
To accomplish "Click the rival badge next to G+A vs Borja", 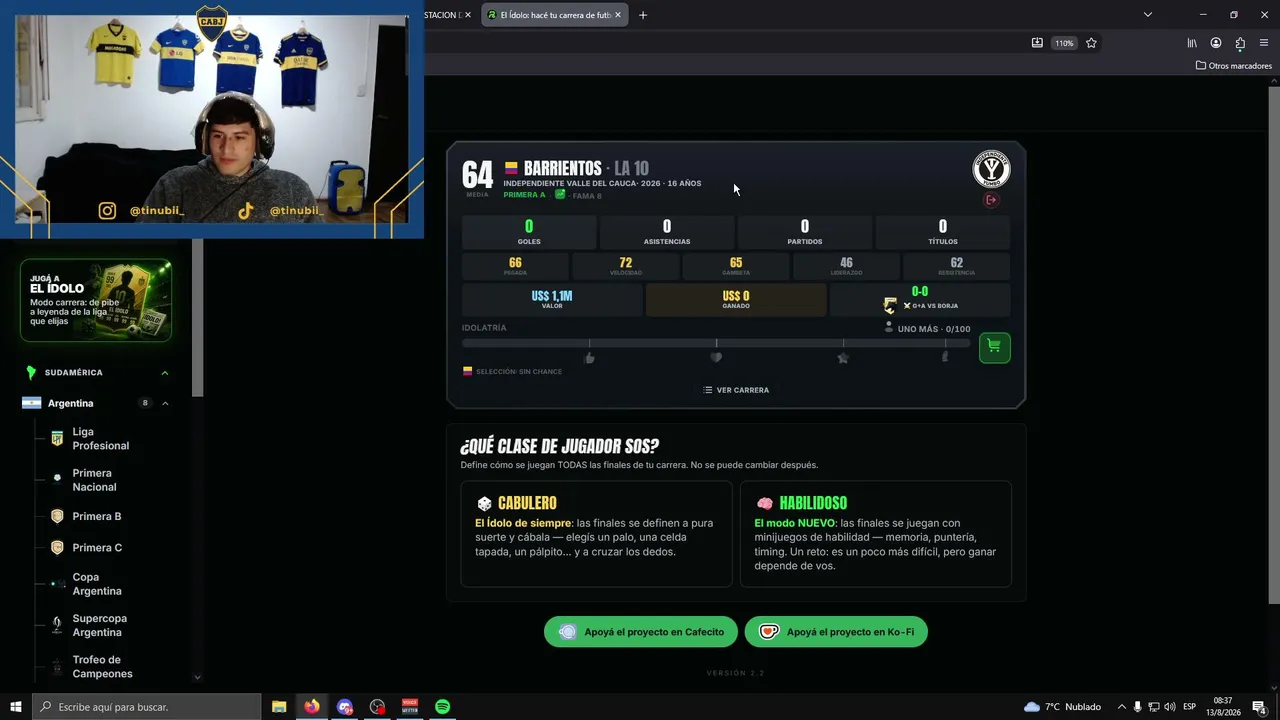I will (889, 305).
